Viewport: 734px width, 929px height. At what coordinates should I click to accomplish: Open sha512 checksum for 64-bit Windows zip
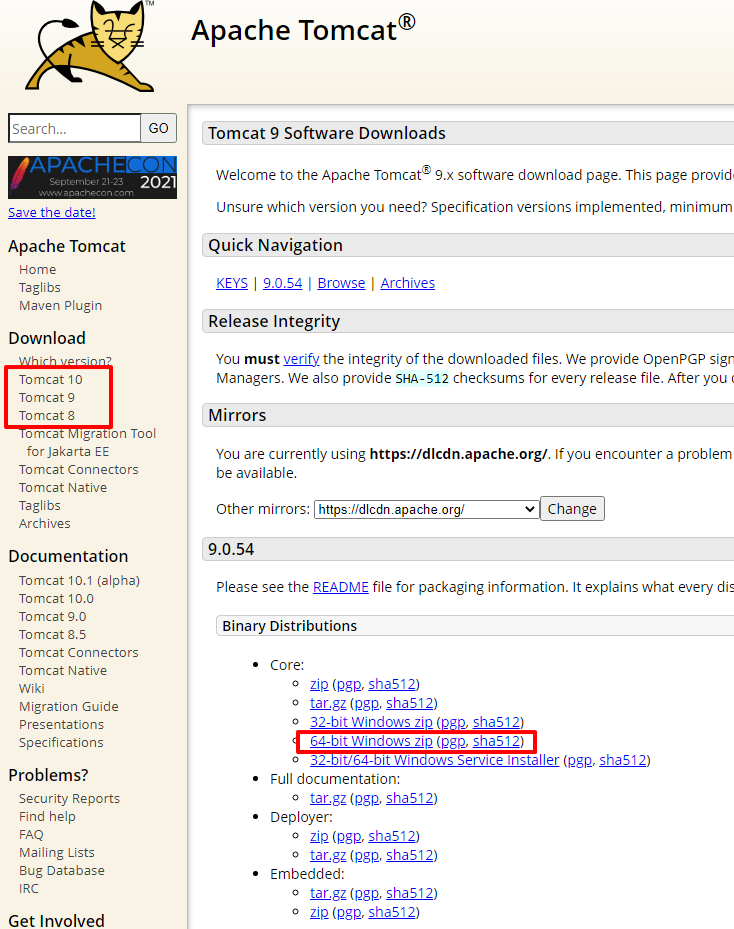(496, 741)
